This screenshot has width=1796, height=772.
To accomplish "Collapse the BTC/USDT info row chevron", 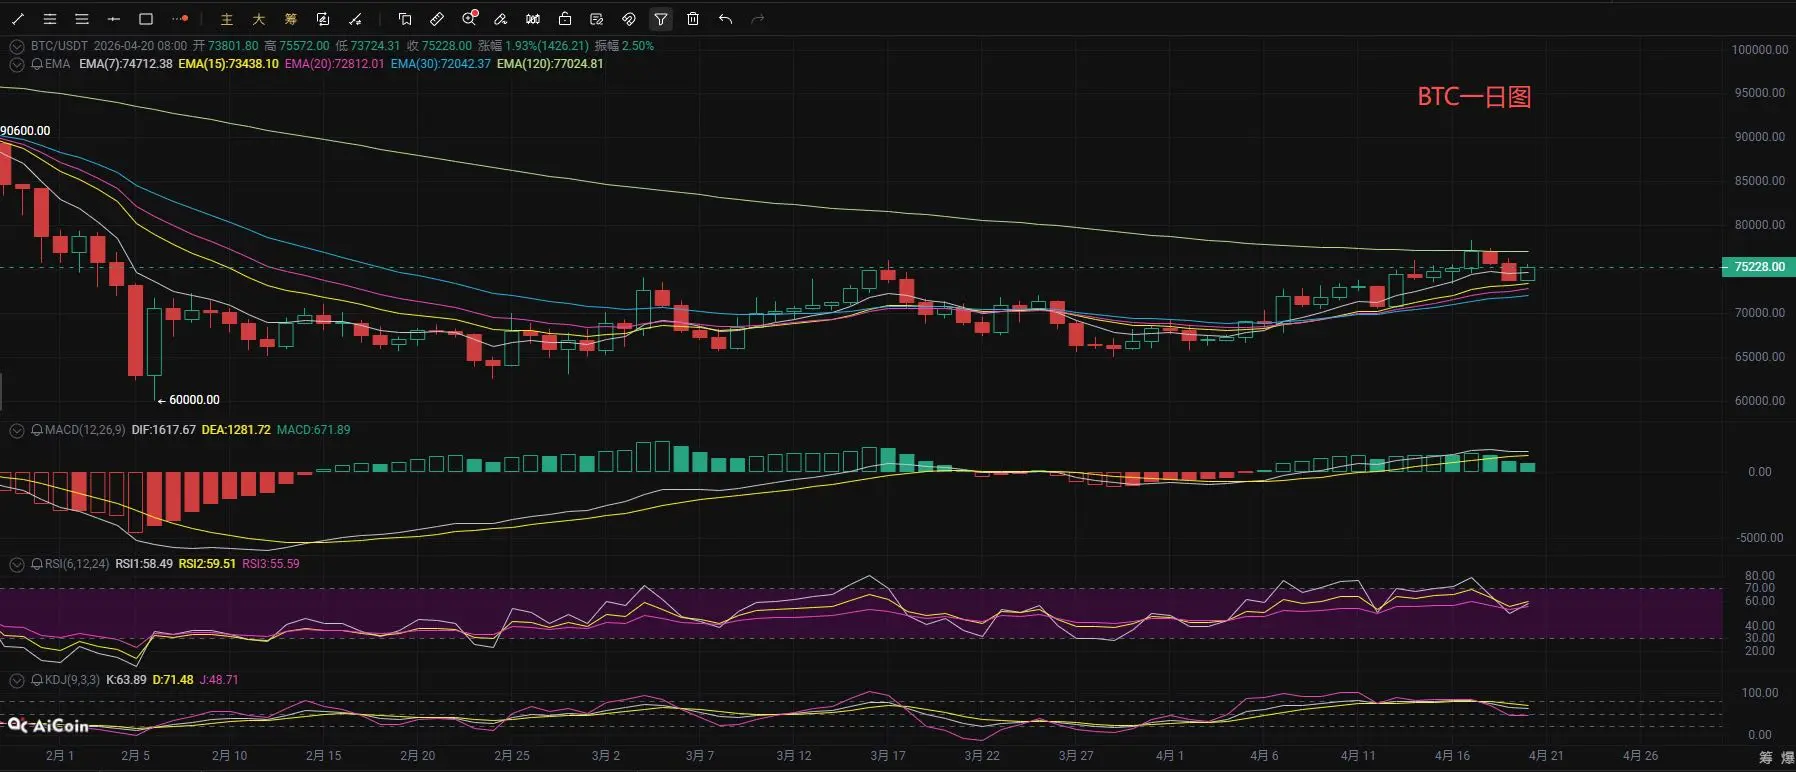I will 17,46.
